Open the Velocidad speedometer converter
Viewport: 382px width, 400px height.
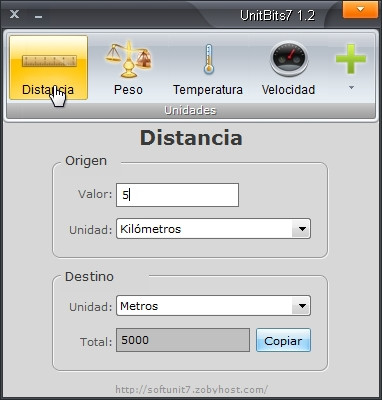coord(288,68)
